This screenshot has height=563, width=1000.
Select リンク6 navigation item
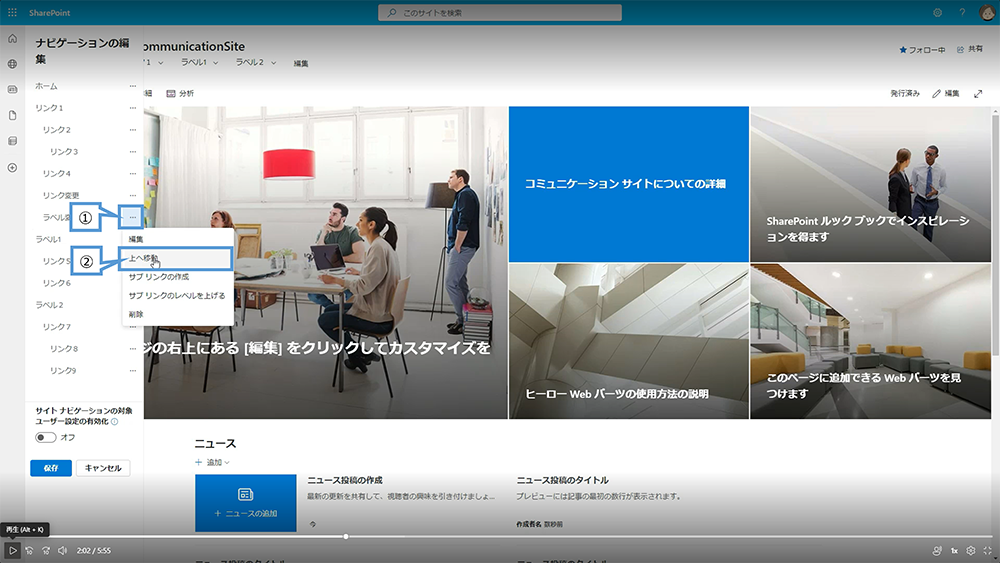point(57,283)
